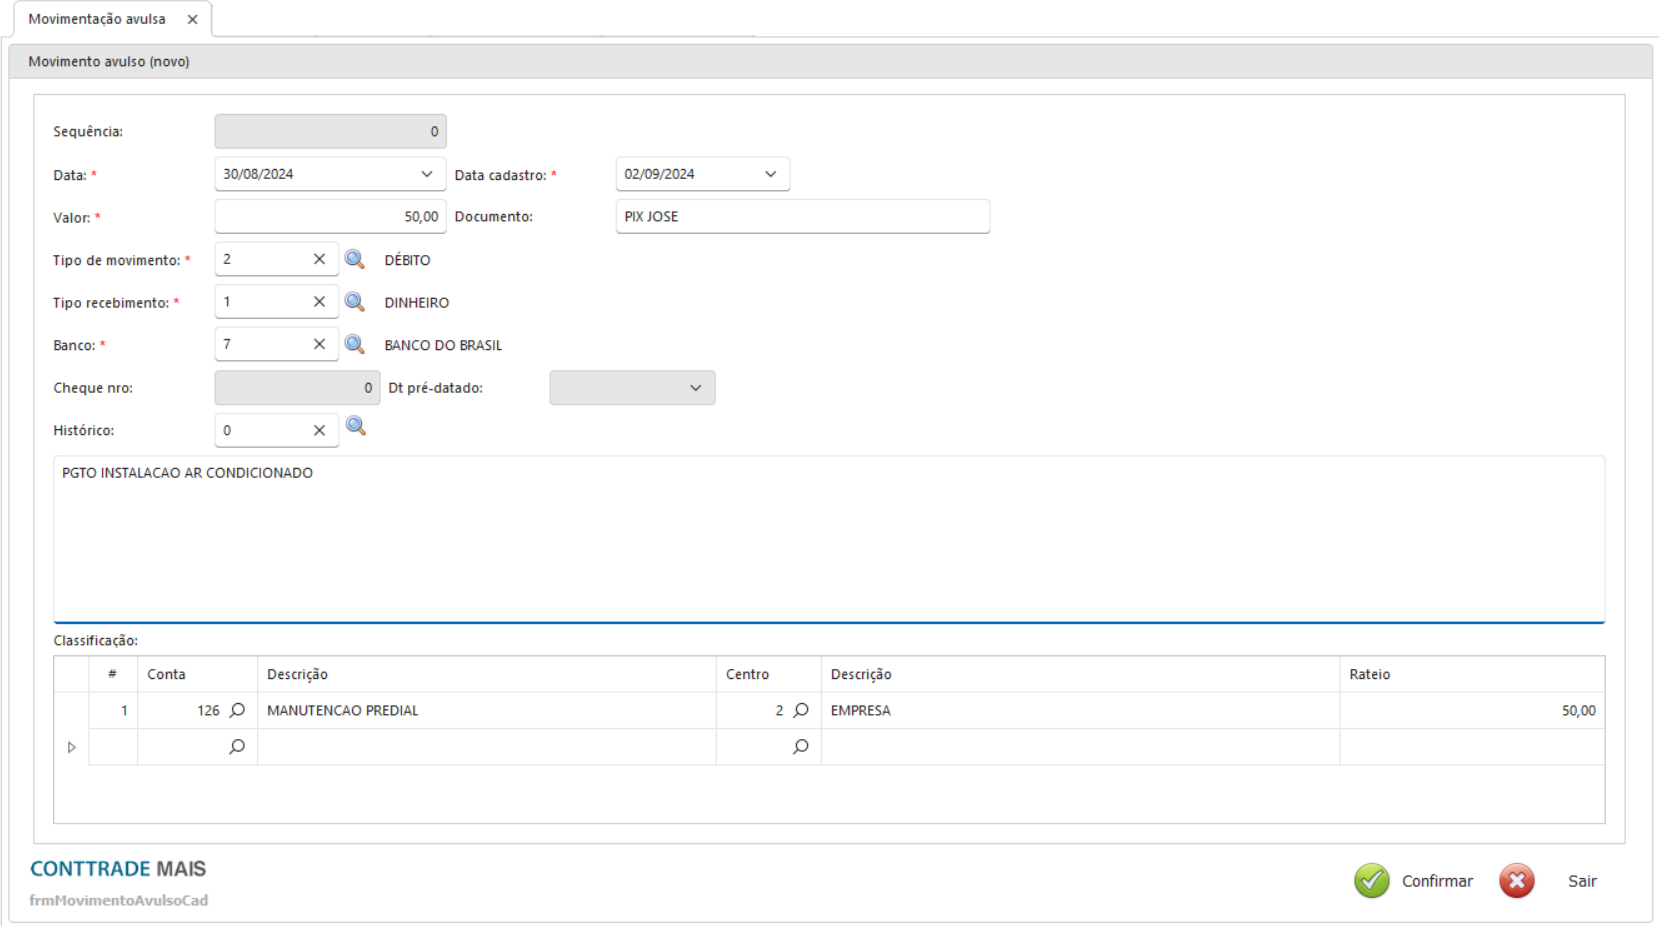Clear the Tipo de movimento value

(x=319, y=259)
